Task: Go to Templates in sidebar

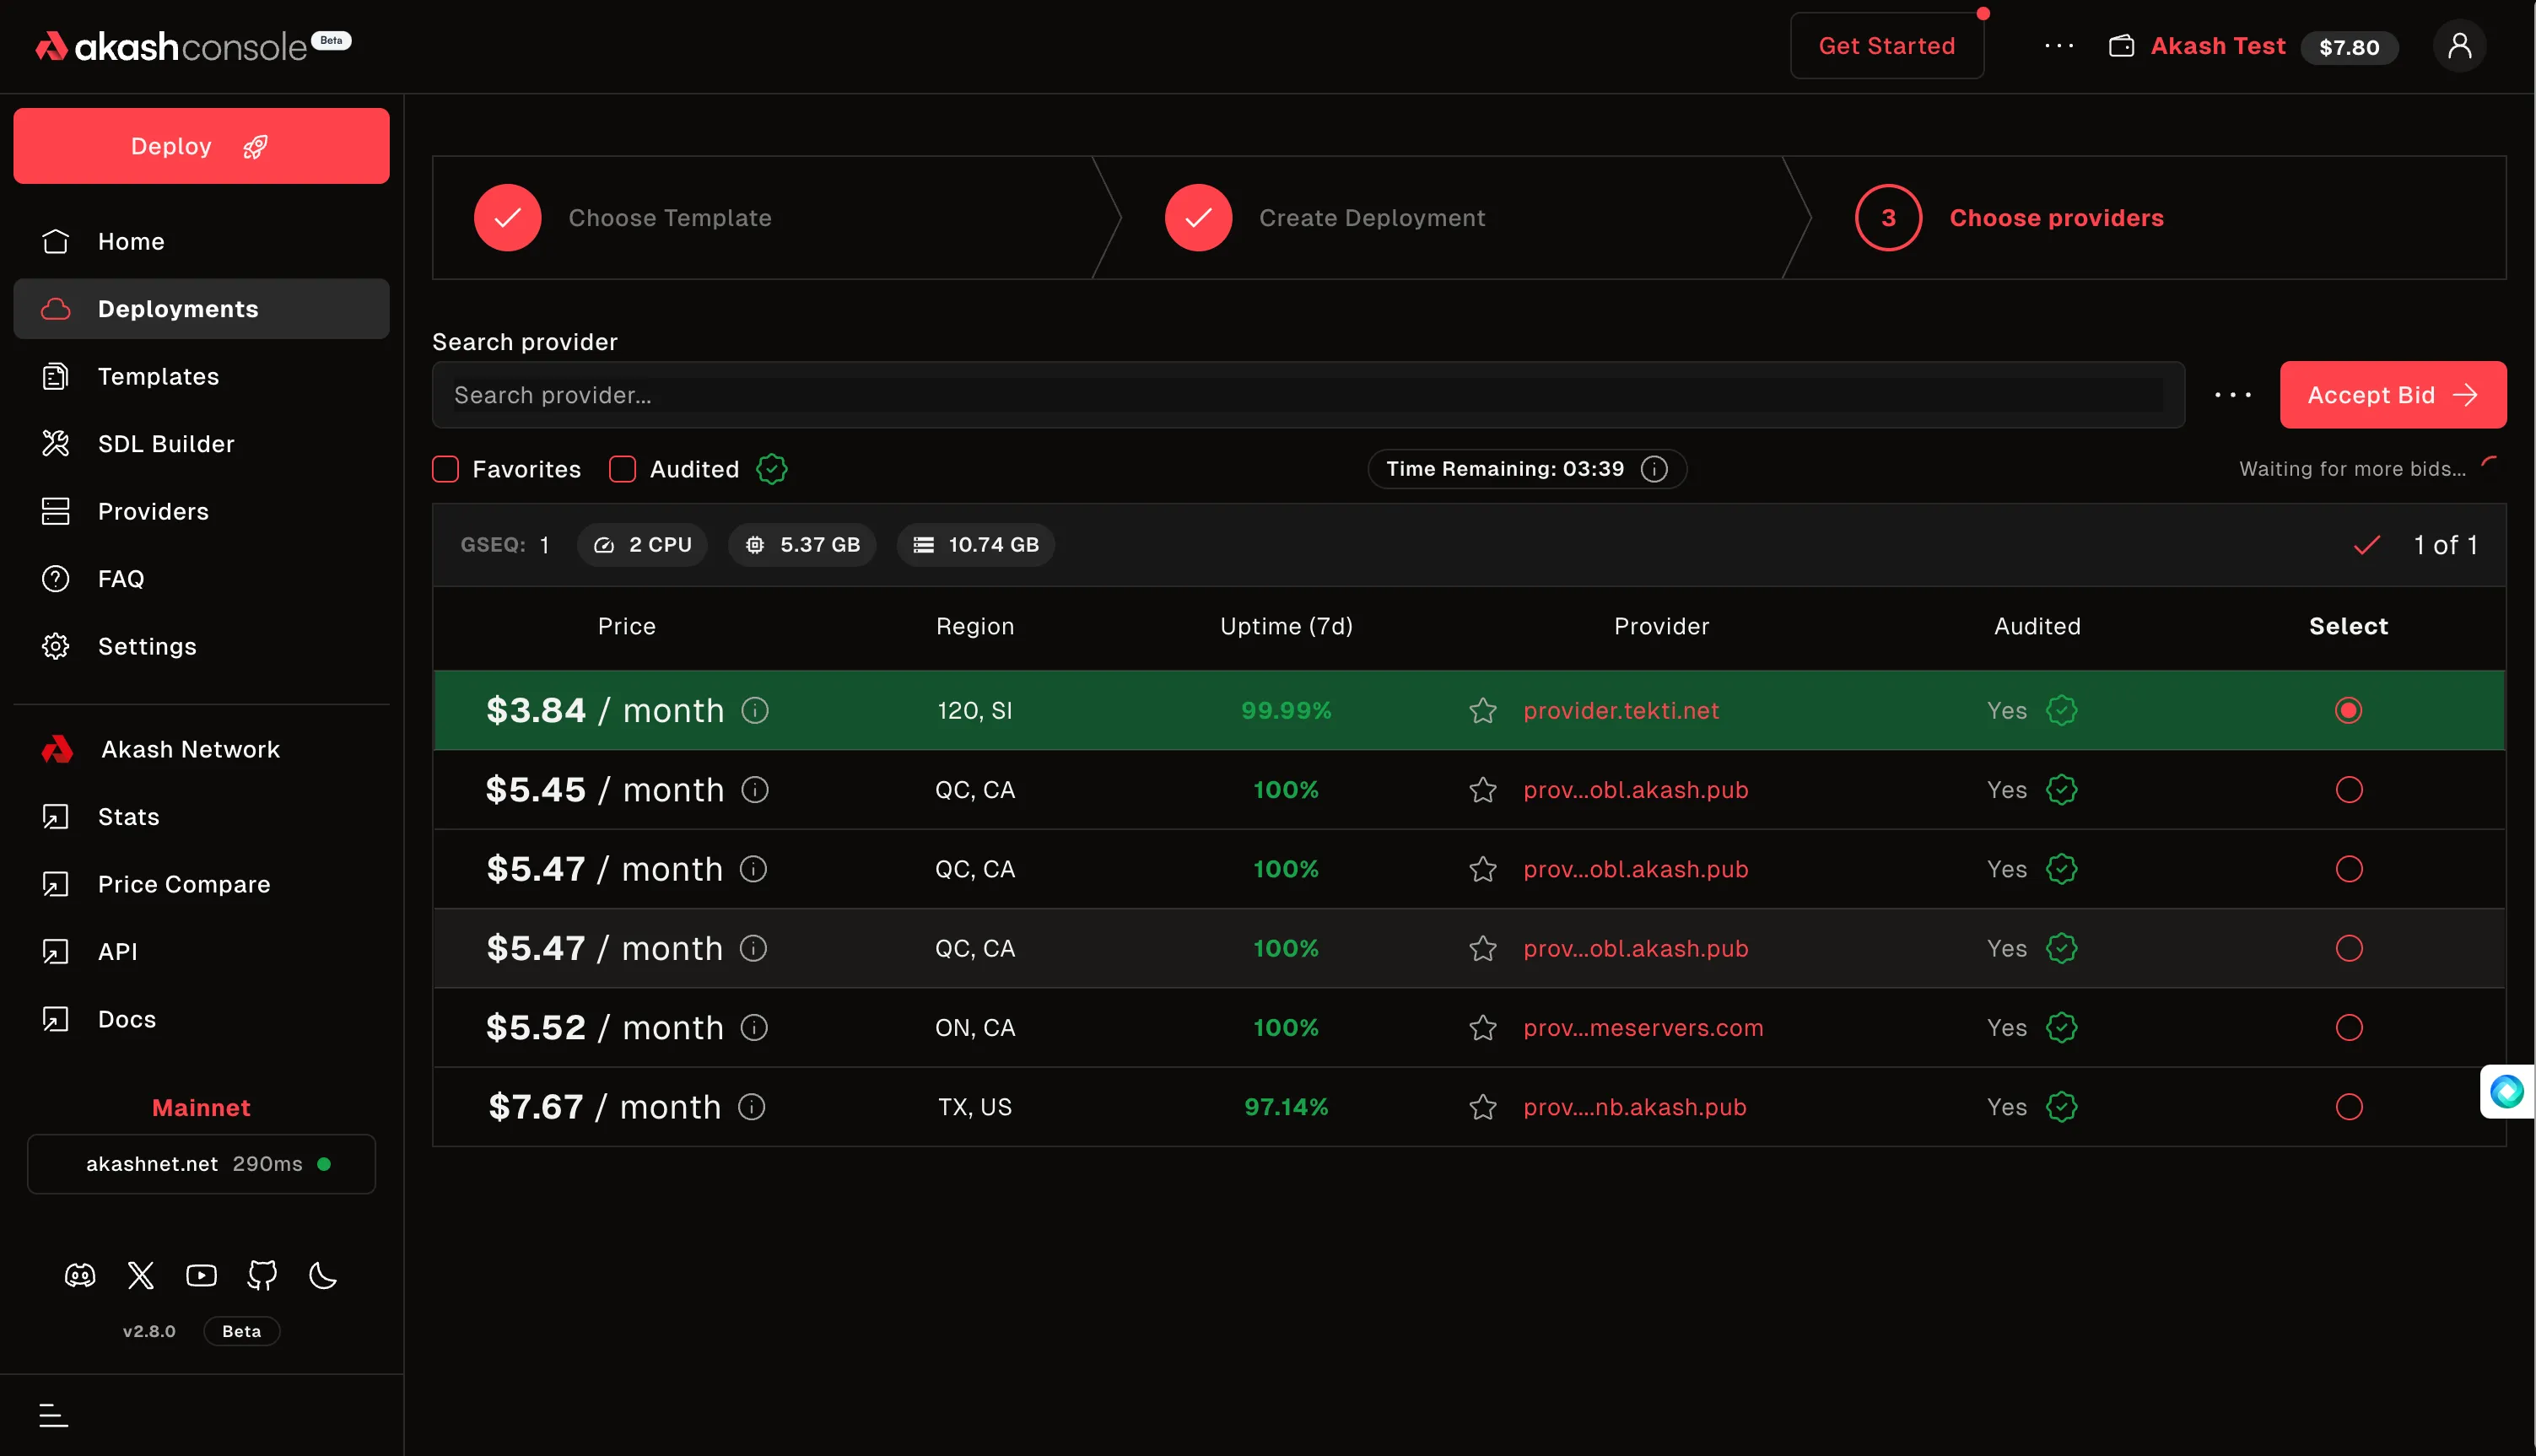Action: coord(158,377)
